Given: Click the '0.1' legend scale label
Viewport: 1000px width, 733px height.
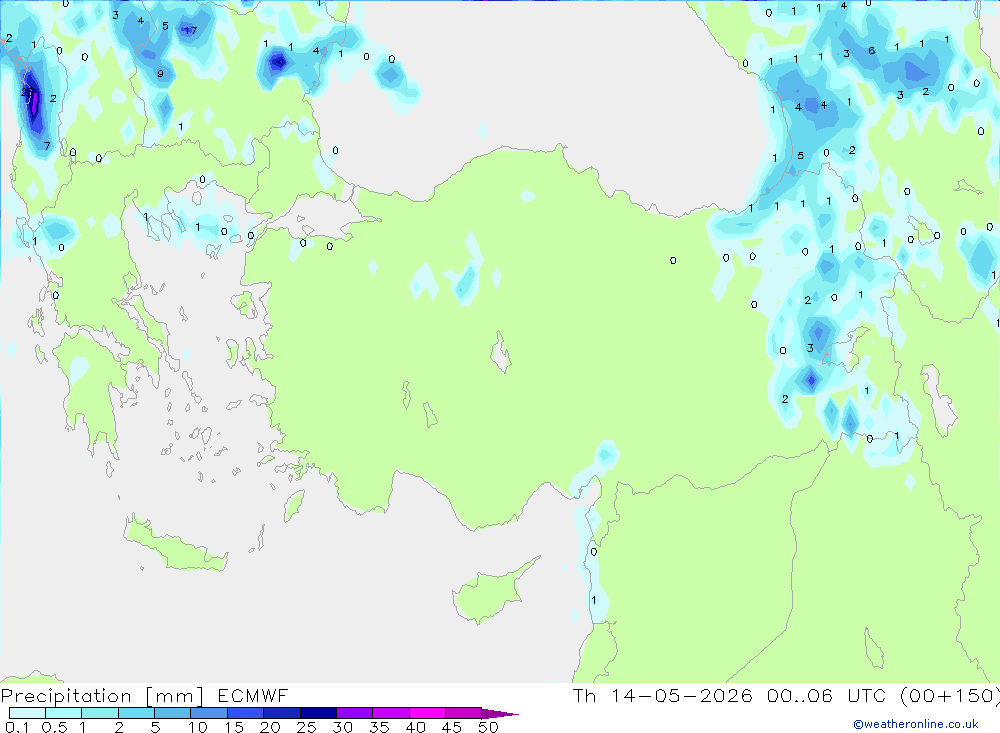Looking at the screenshot, I should [x=17, y=727].
